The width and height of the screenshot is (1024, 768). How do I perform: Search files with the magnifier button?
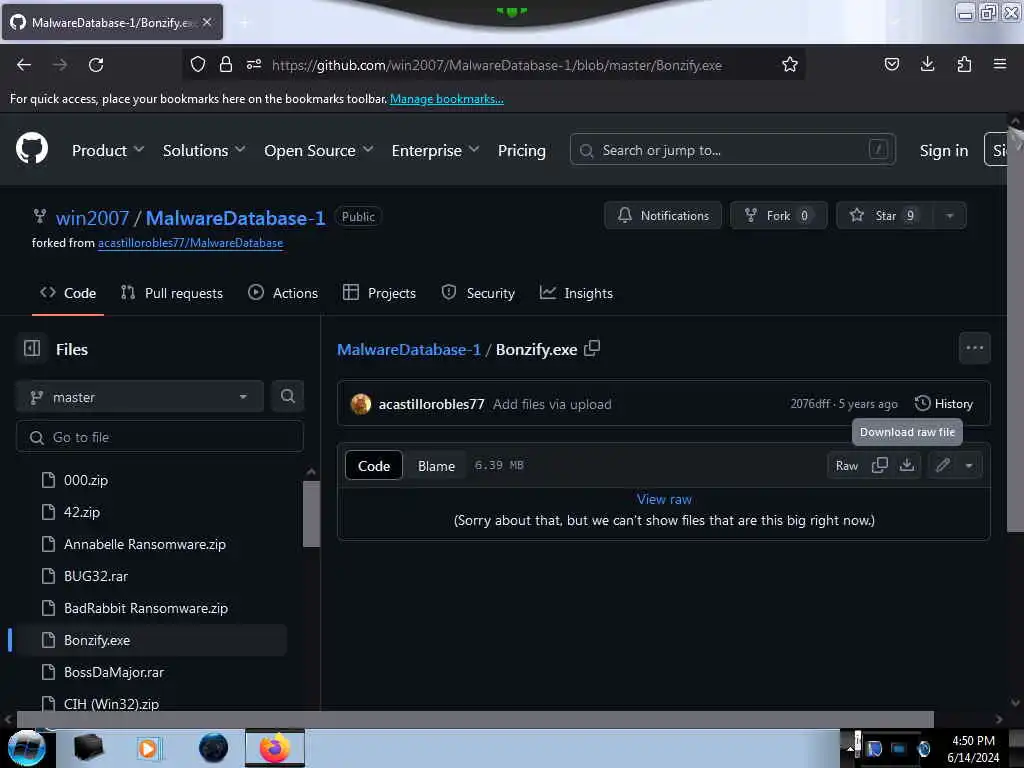(287, 396)
